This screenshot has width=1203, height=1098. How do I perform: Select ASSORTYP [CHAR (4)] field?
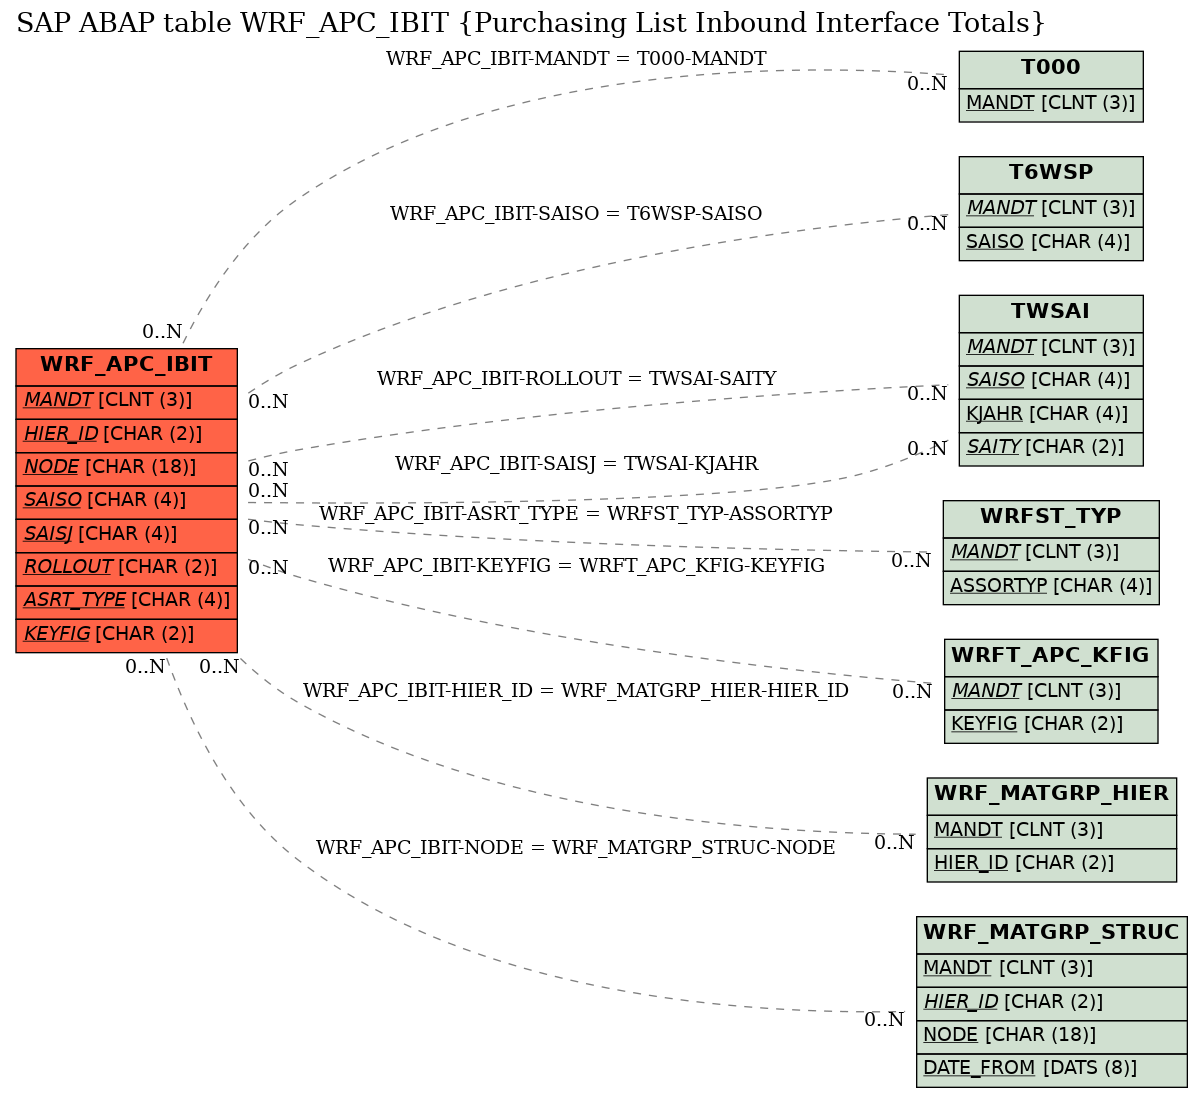(1051, 586)
